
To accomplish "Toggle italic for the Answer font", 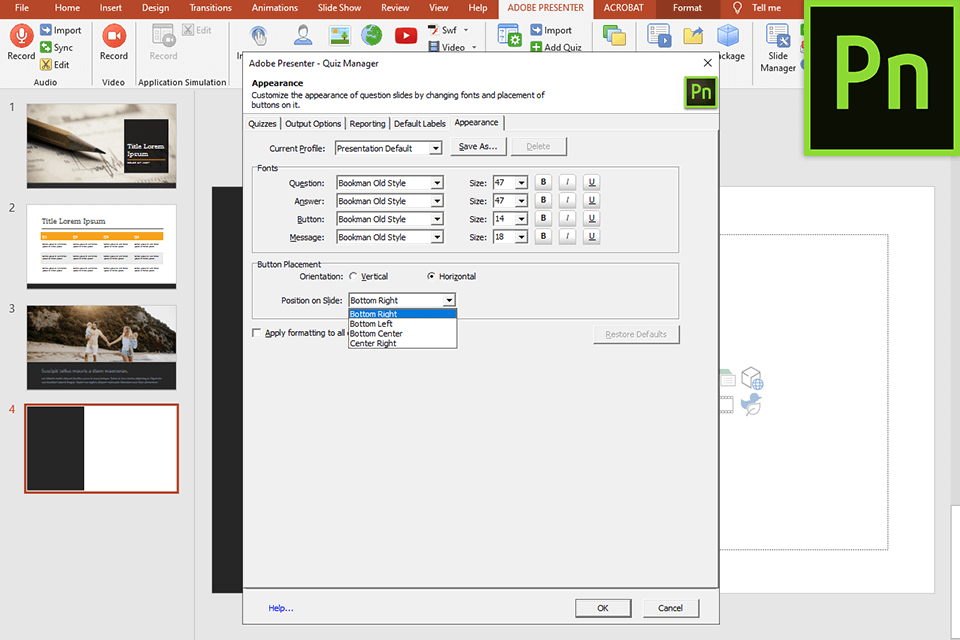I will pos(567,201).
